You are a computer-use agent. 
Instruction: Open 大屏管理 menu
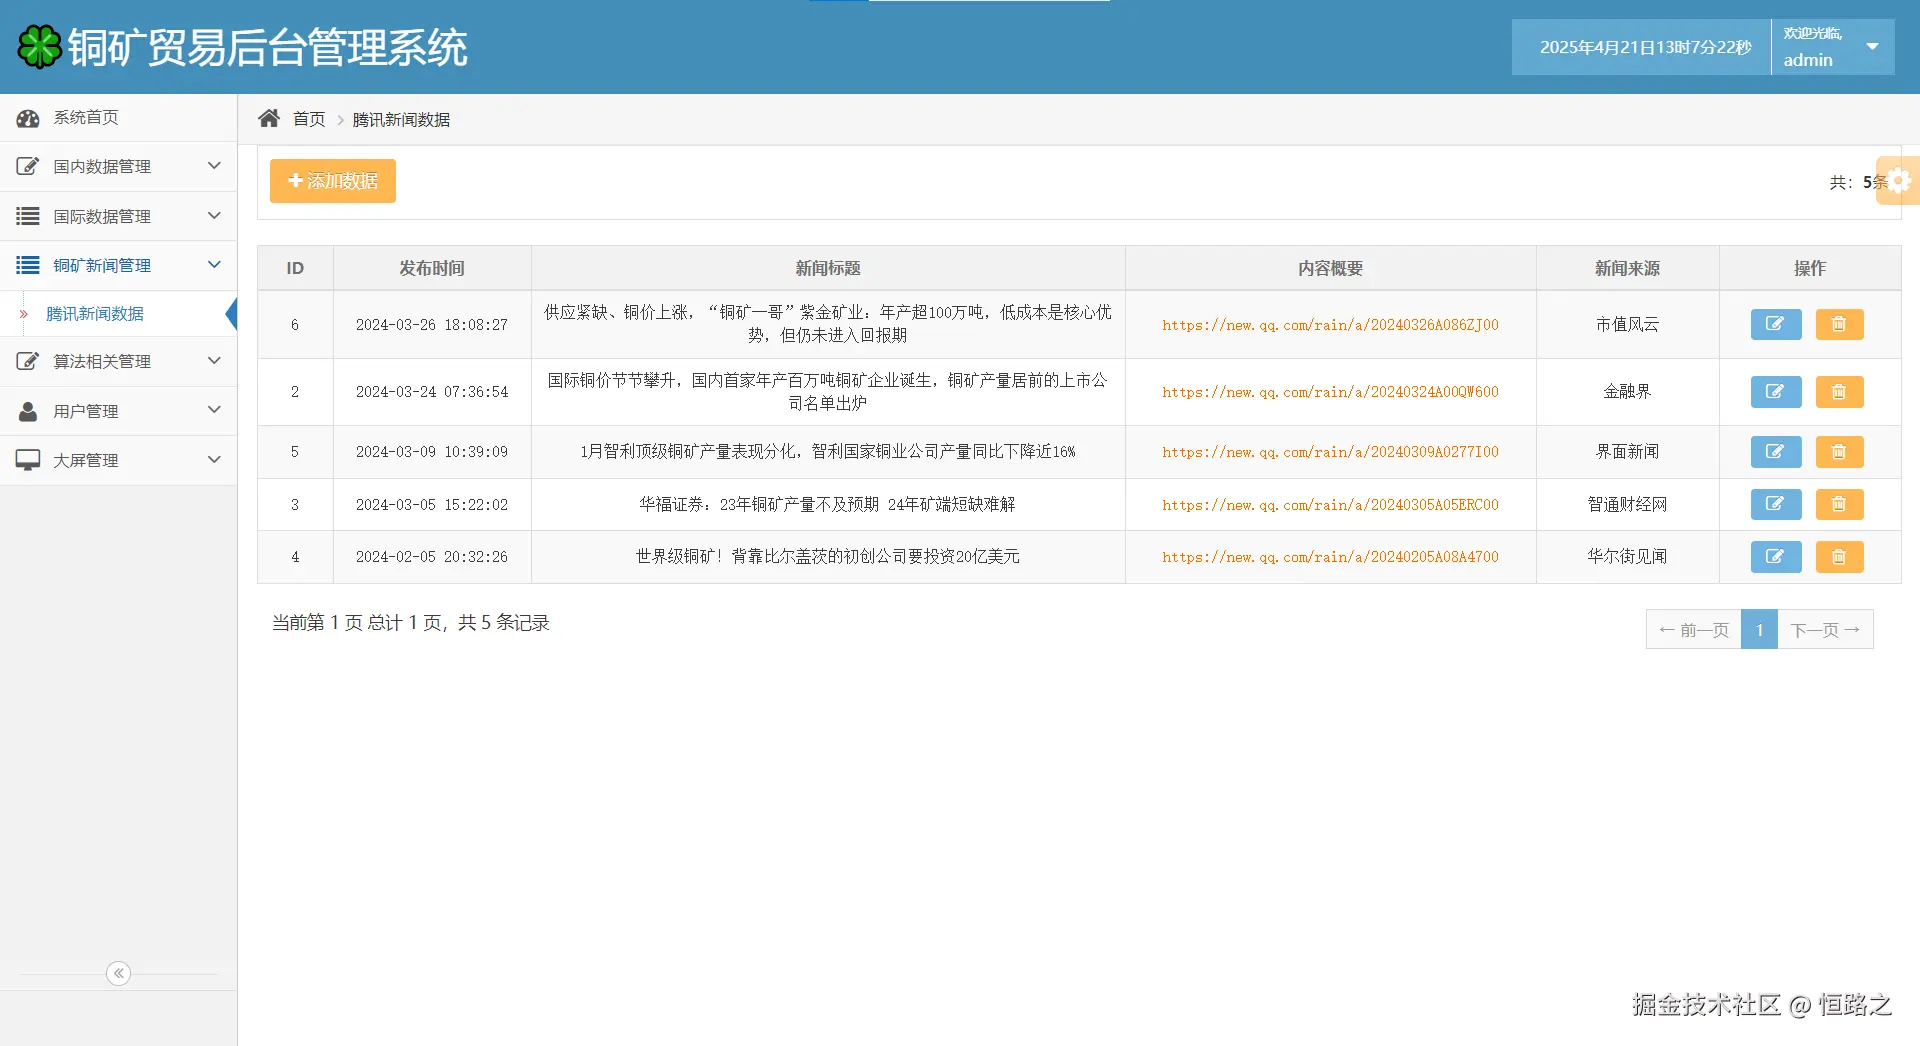118,460
